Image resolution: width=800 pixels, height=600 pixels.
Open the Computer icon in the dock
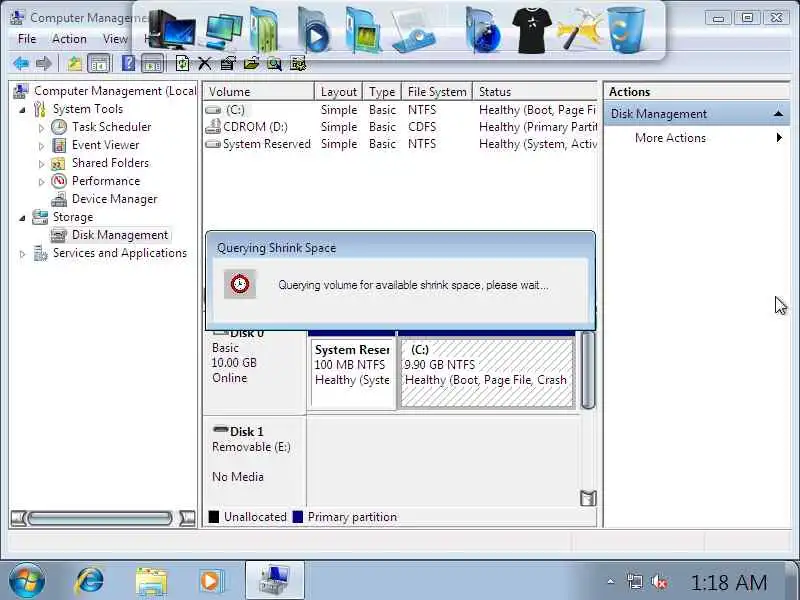(x=171, y=31)
